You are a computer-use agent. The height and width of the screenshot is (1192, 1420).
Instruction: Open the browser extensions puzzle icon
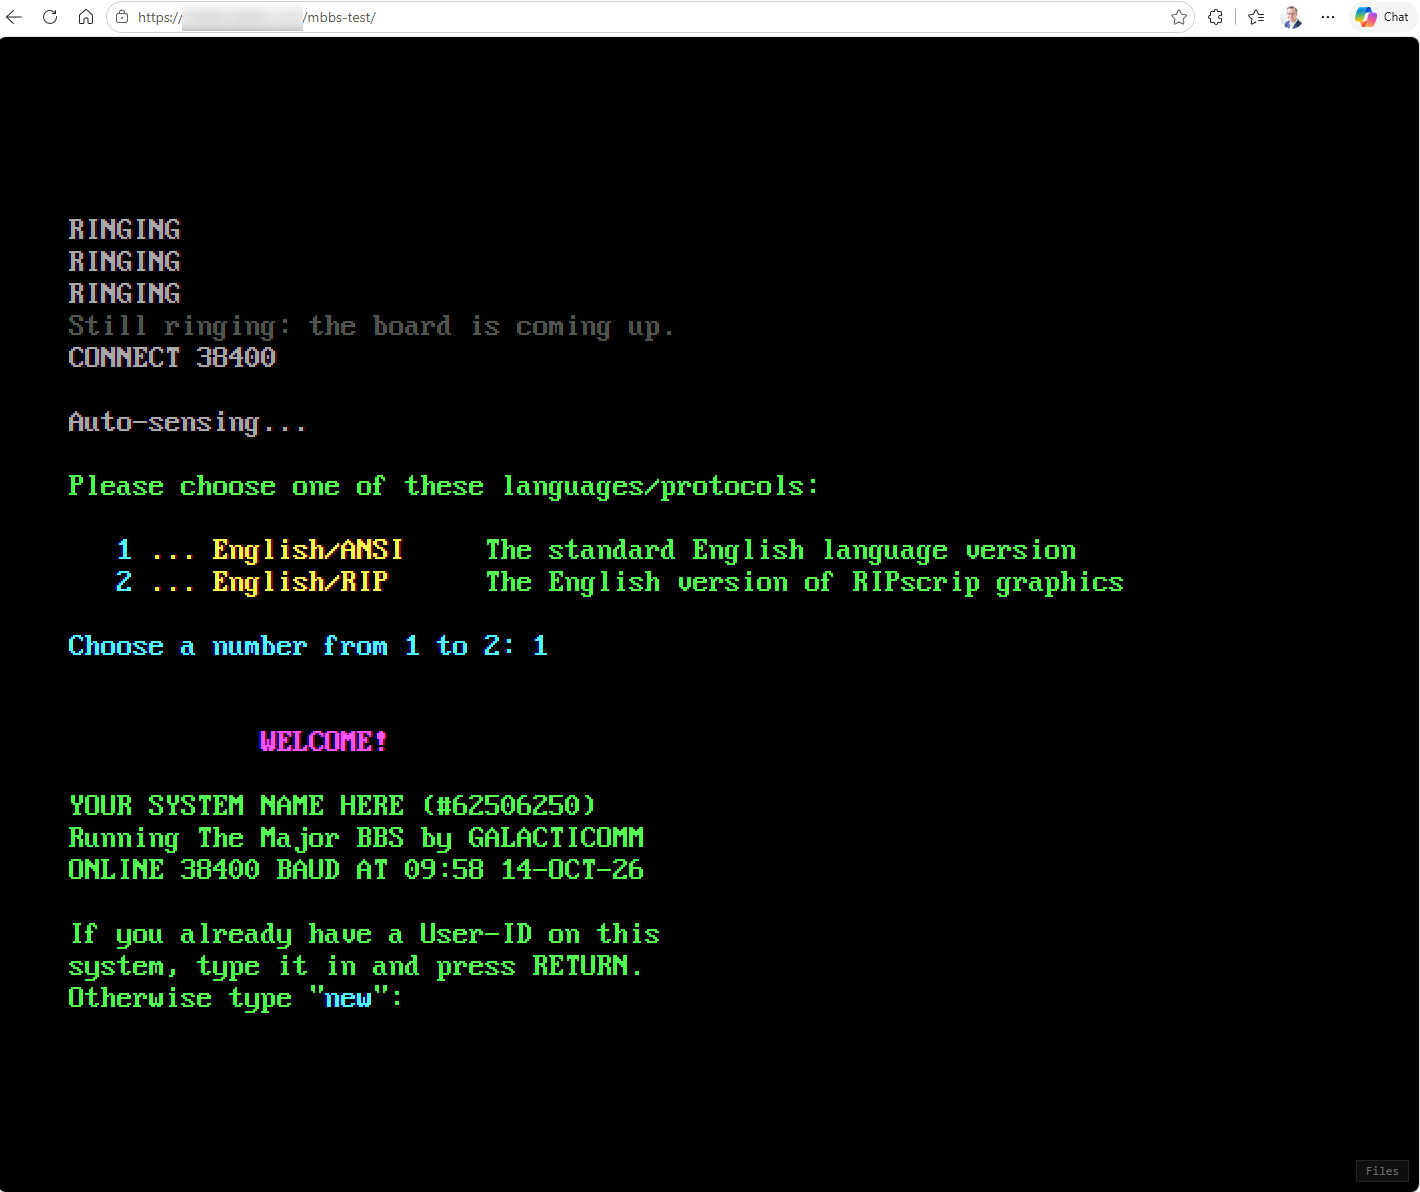[x=1216, y=17]
